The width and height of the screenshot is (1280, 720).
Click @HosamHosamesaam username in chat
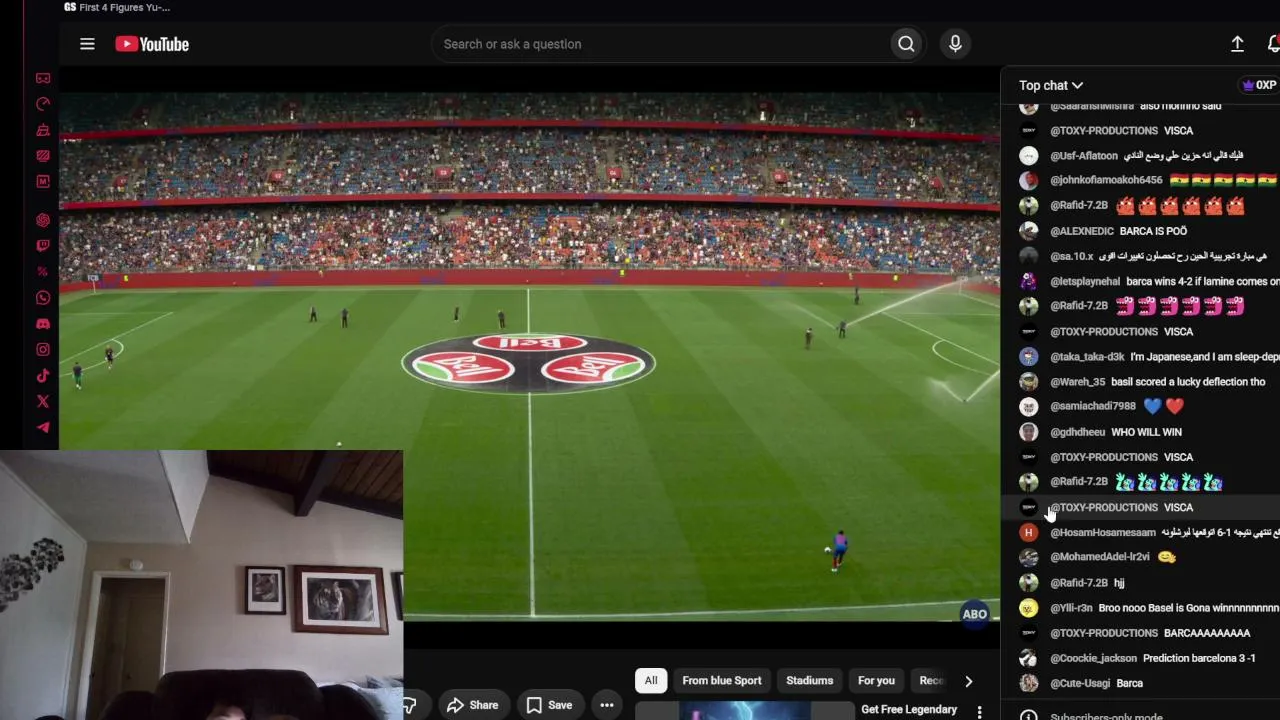1102,533
